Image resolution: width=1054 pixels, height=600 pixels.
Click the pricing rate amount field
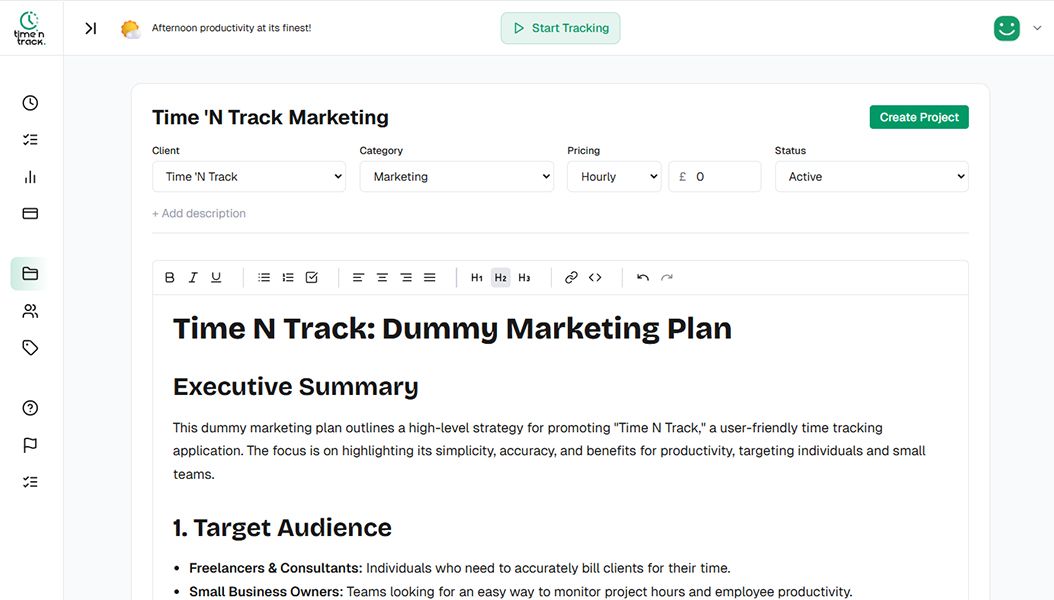click(x=715, y=177)
